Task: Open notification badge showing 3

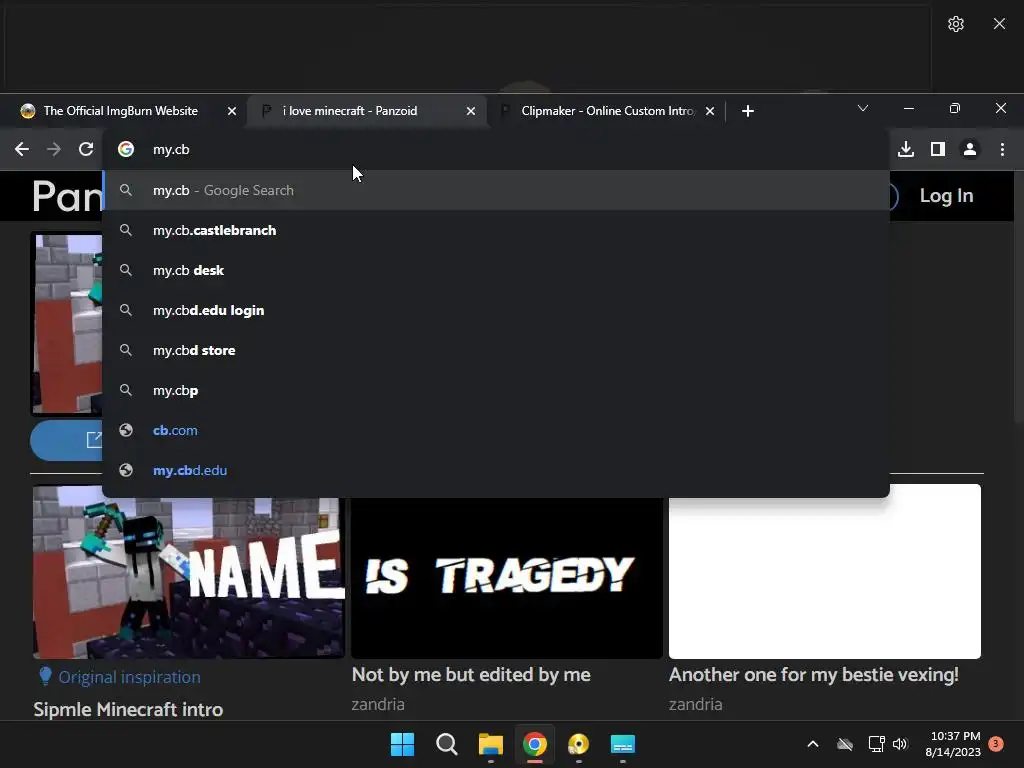Action: (x=996, y=744)
